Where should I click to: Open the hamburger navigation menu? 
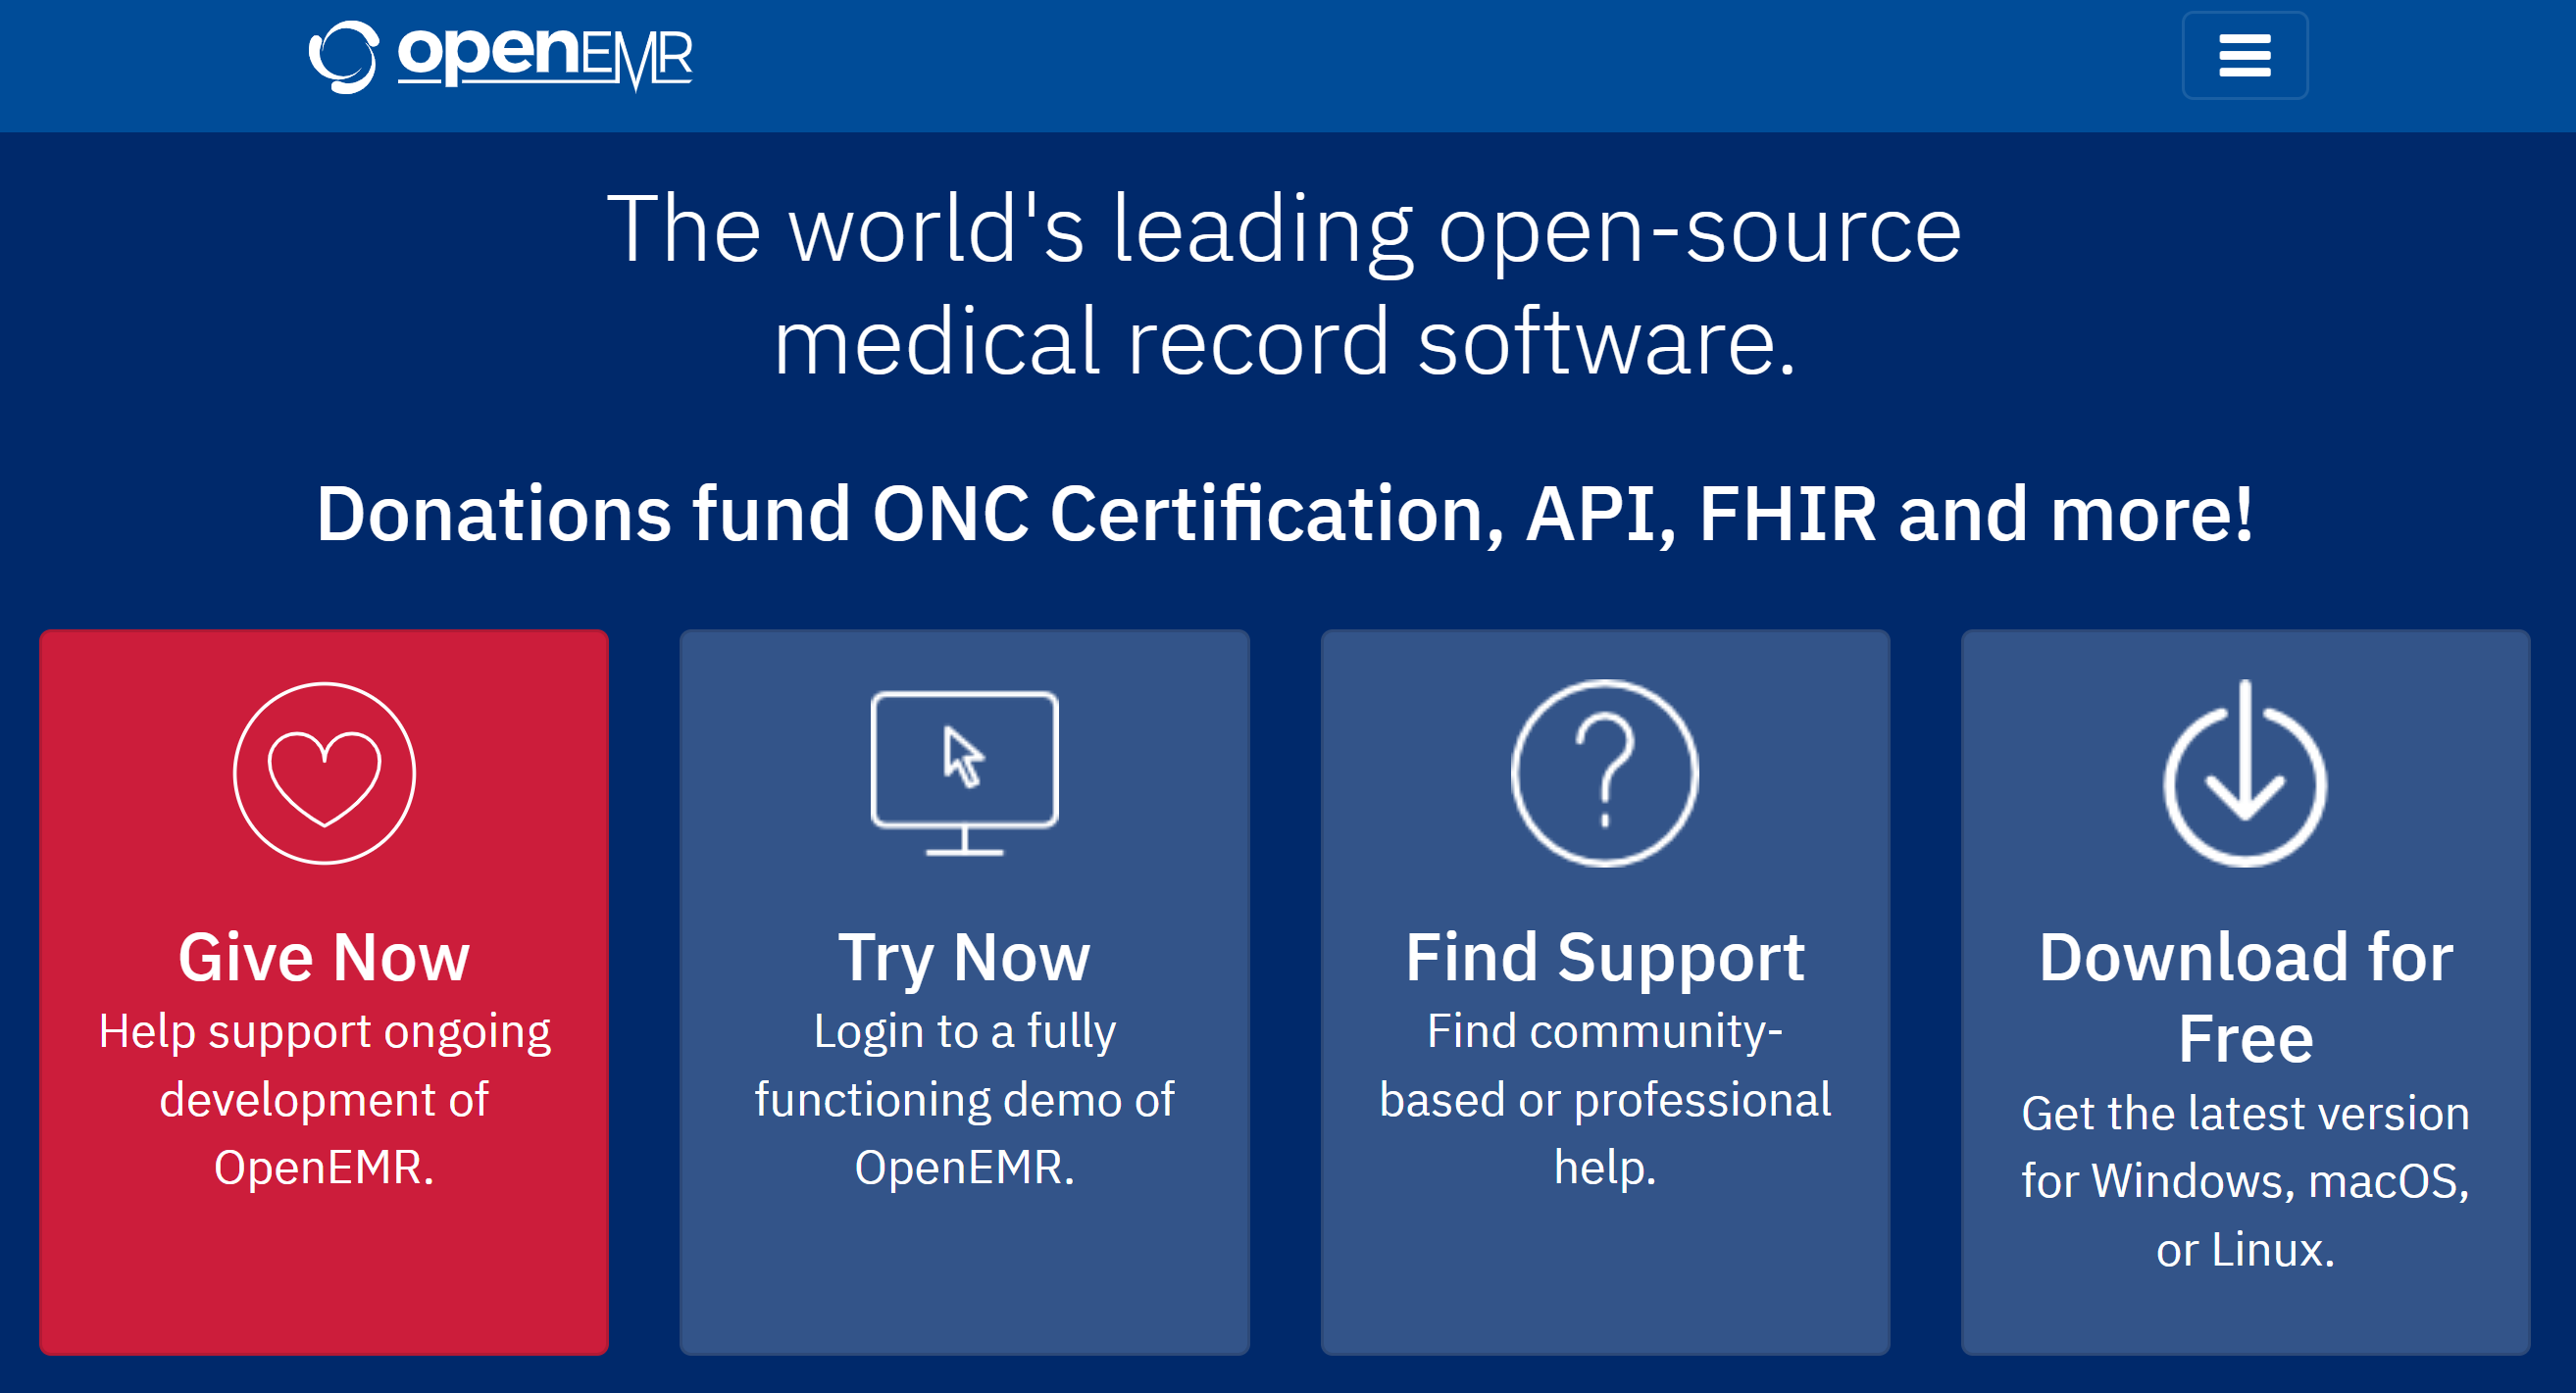2244,55
